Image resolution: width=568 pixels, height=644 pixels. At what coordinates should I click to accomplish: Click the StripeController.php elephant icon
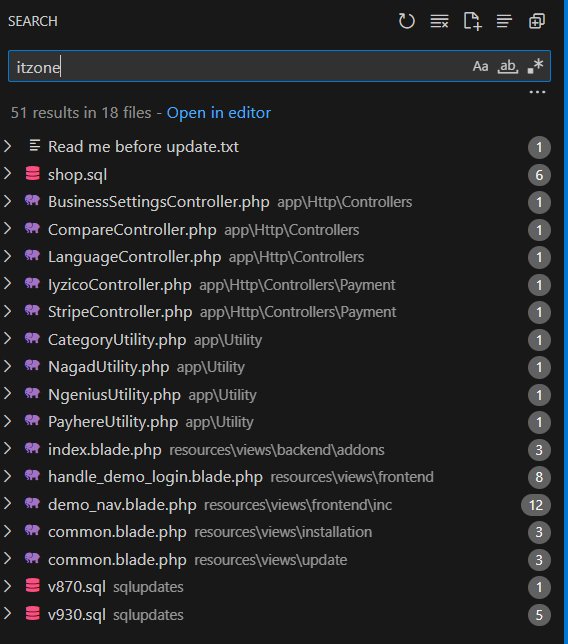click(x=32, y=310)
